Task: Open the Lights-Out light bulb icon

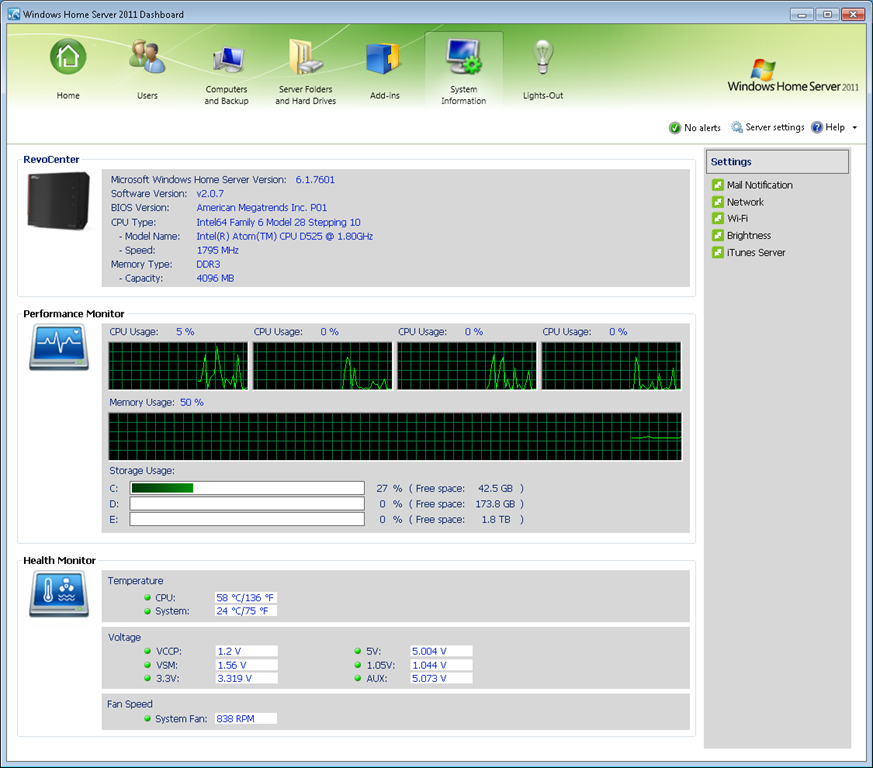Action: (542, 57)
